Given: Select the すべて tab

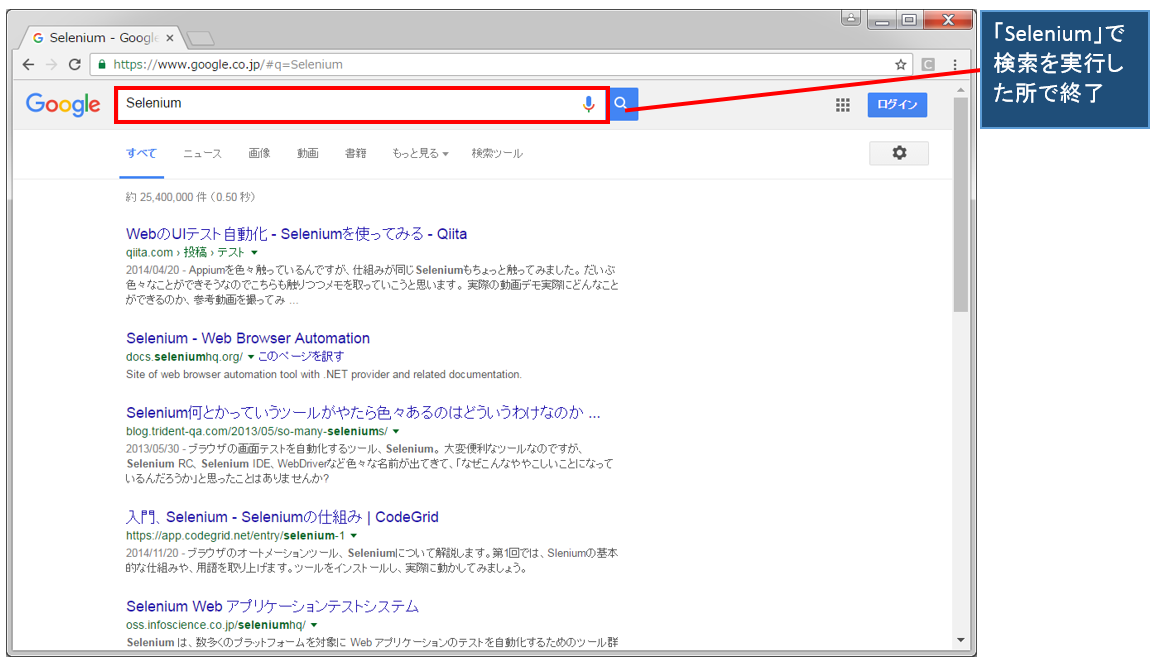Looking at the screenshot, I should point(141,153).
